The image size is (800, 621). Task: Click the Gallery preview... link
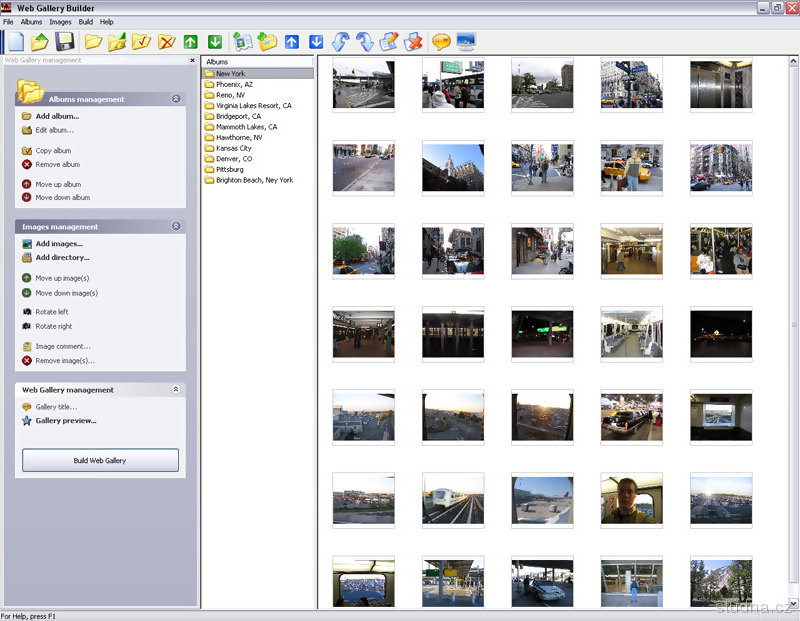pos(66,421)
